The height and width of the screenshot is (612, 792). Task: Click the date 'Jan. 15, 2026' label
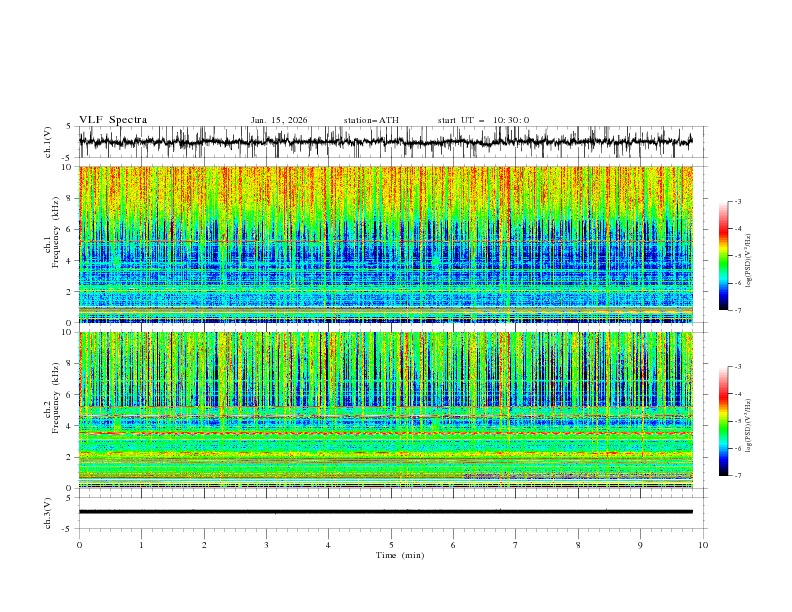[279, 120]
